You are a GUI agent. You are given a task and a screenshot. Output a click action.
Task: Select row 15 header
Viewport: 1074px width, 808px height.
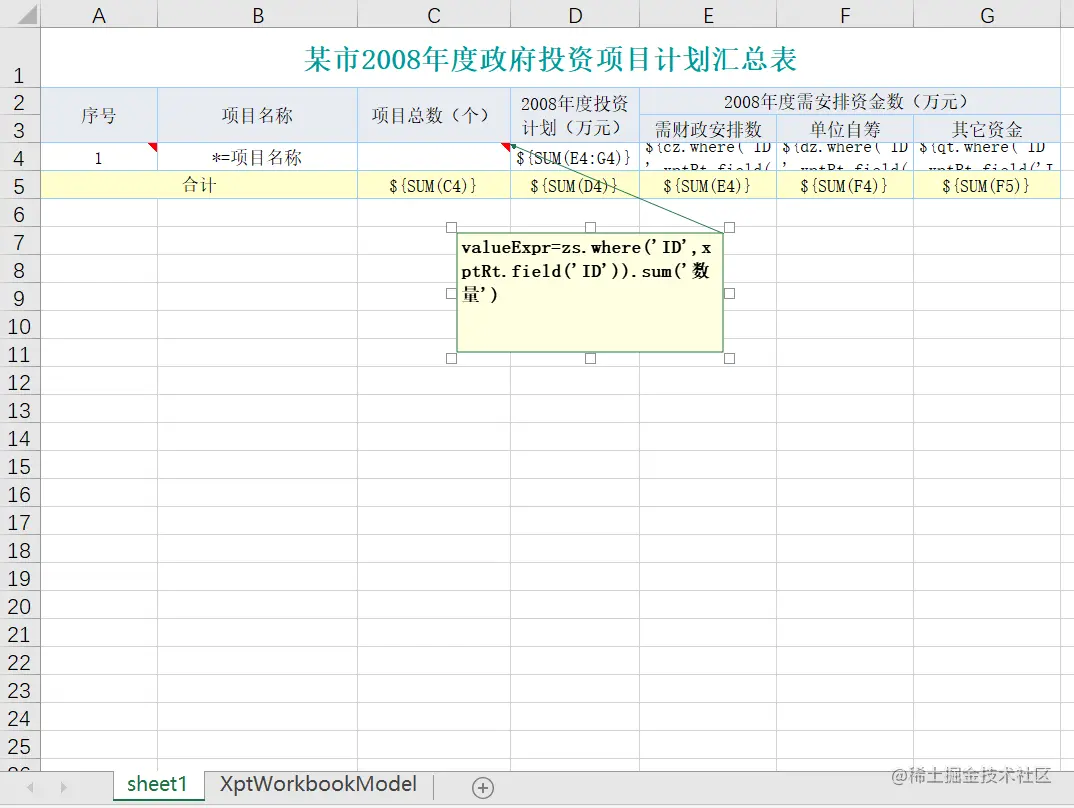pyautogui.click(x=19, y=466)
